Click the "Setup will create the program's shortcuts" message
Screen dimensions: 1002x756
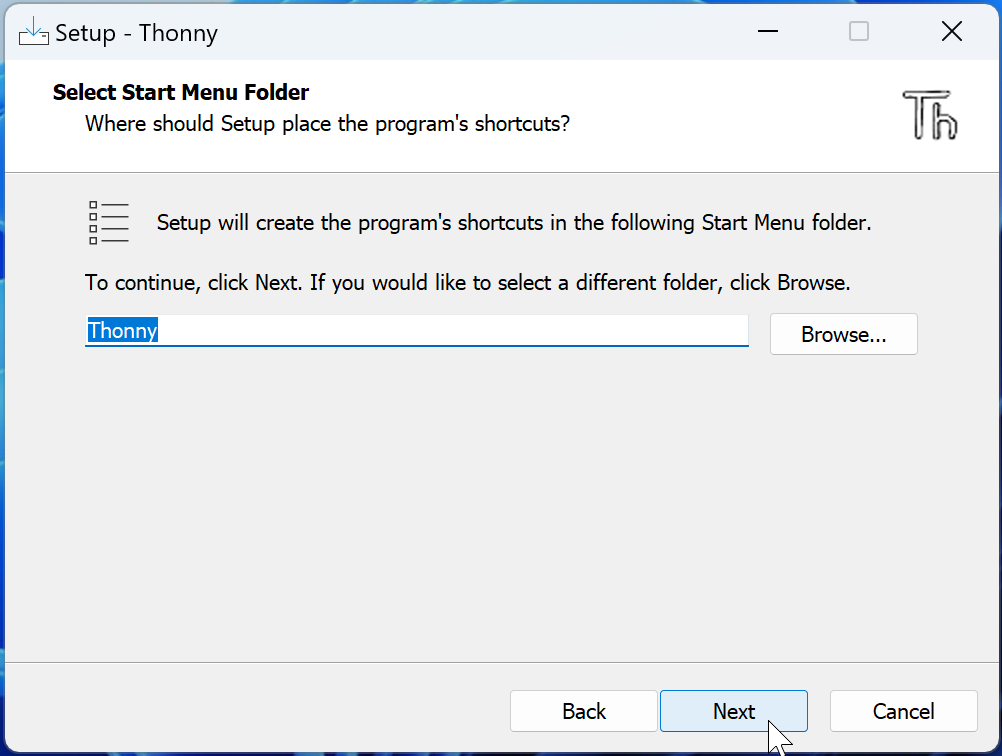514,222
